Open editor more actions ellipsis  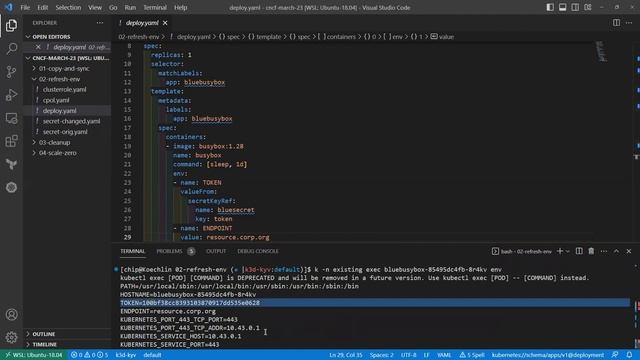[x=629, y=23]
